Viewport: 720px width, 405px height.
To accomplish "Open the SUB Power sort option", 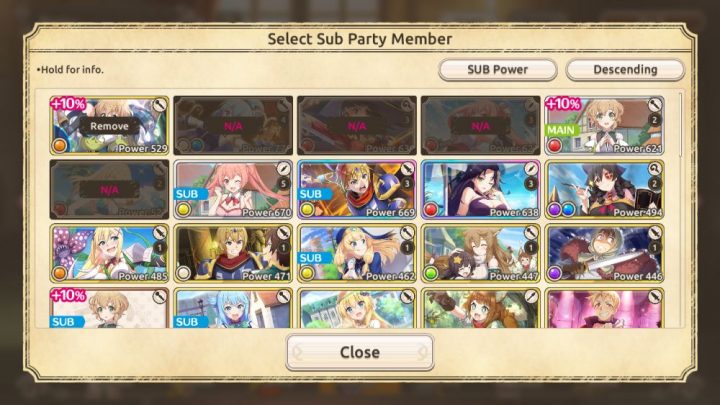I will click(x=498, y=70).
